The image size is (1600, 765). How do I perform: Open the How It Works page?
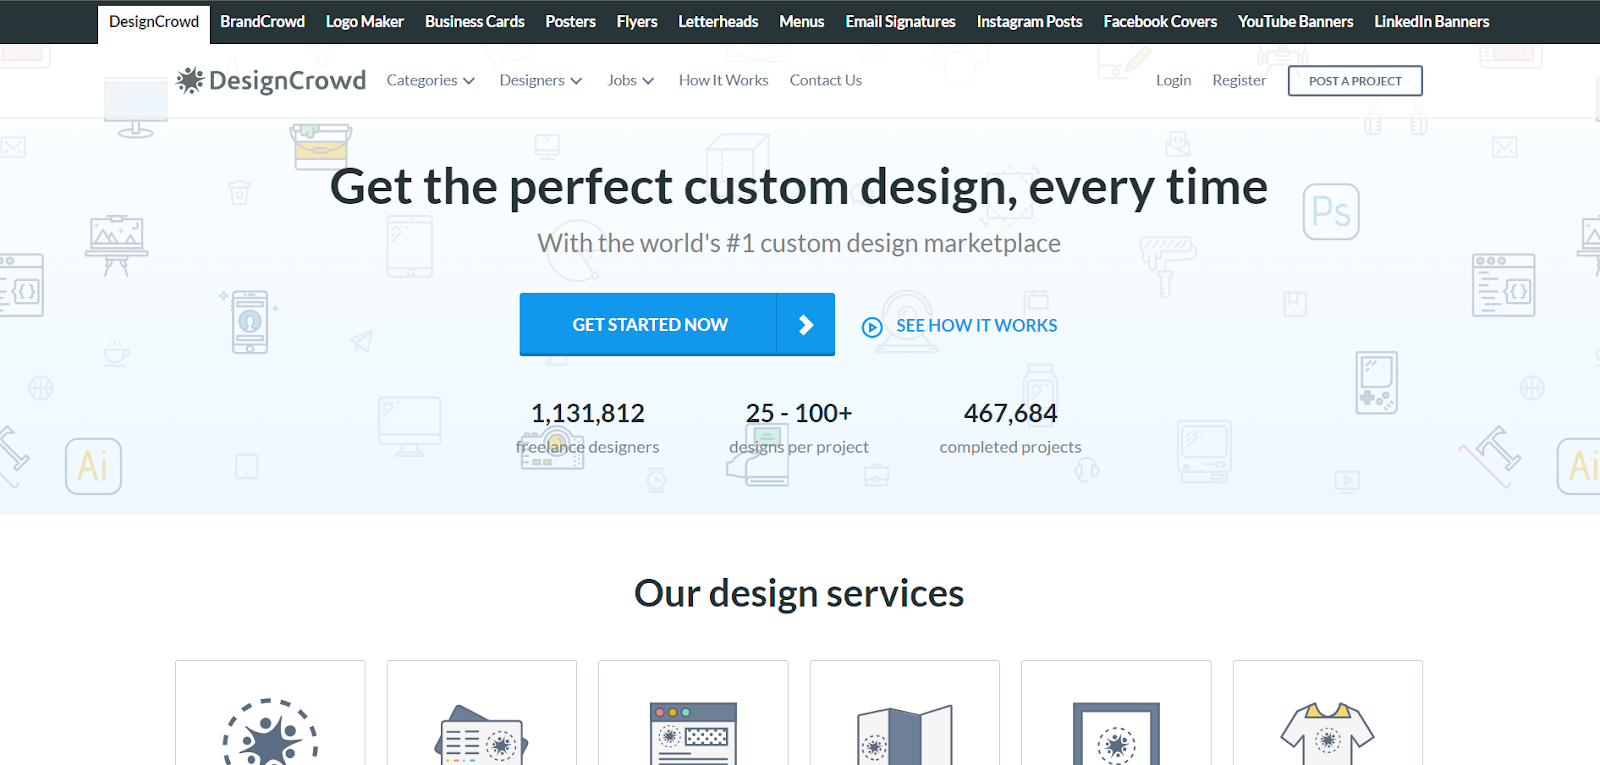(x=724, y=81)
